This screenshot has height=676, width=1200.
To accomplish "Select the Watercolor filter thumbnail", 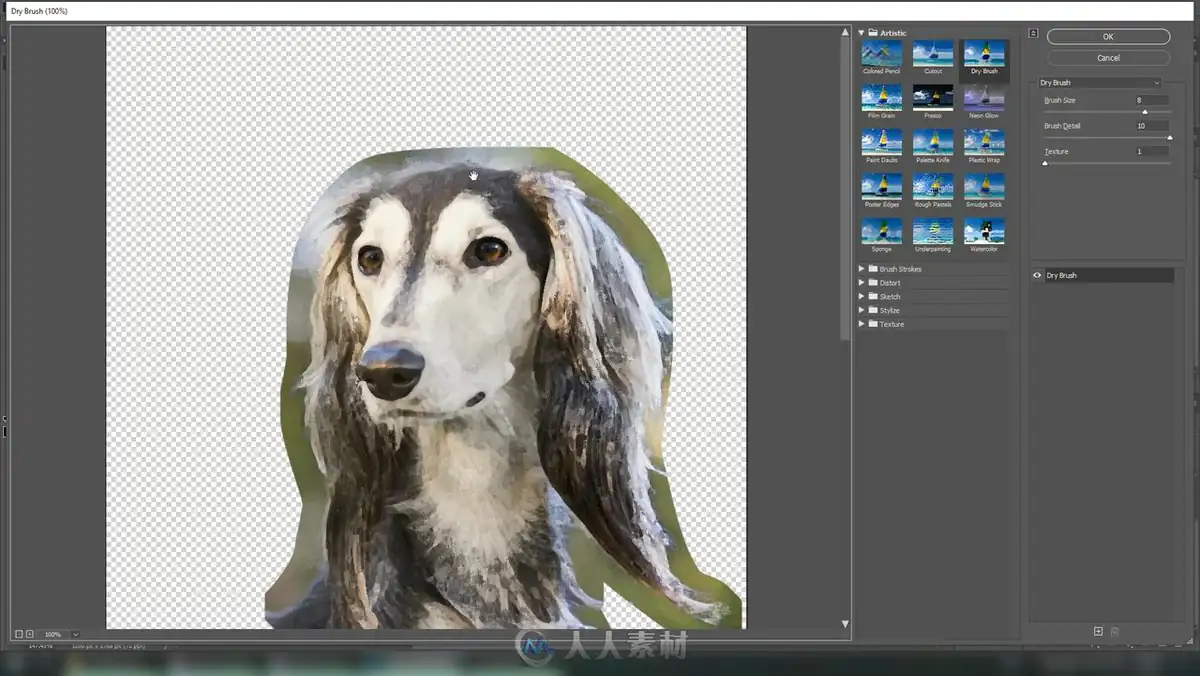I will pos(984,231).
